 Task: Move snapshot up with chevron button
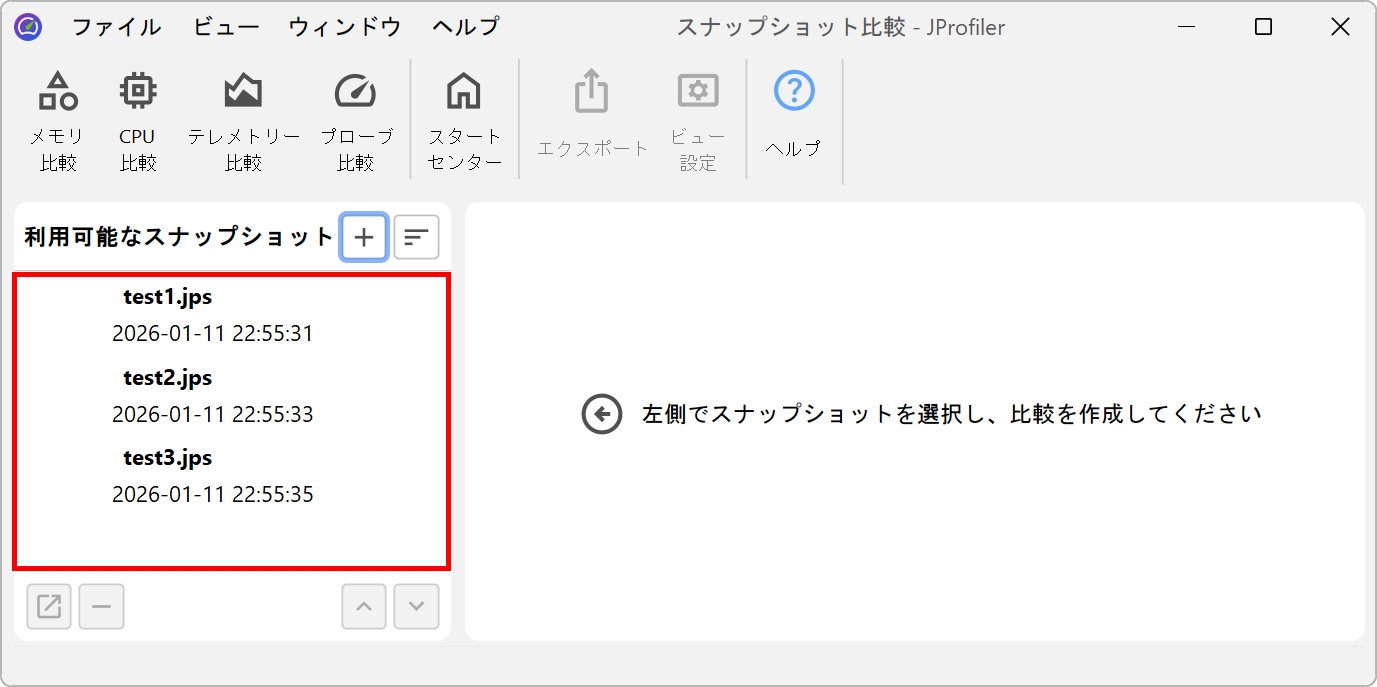coord(364,606)
